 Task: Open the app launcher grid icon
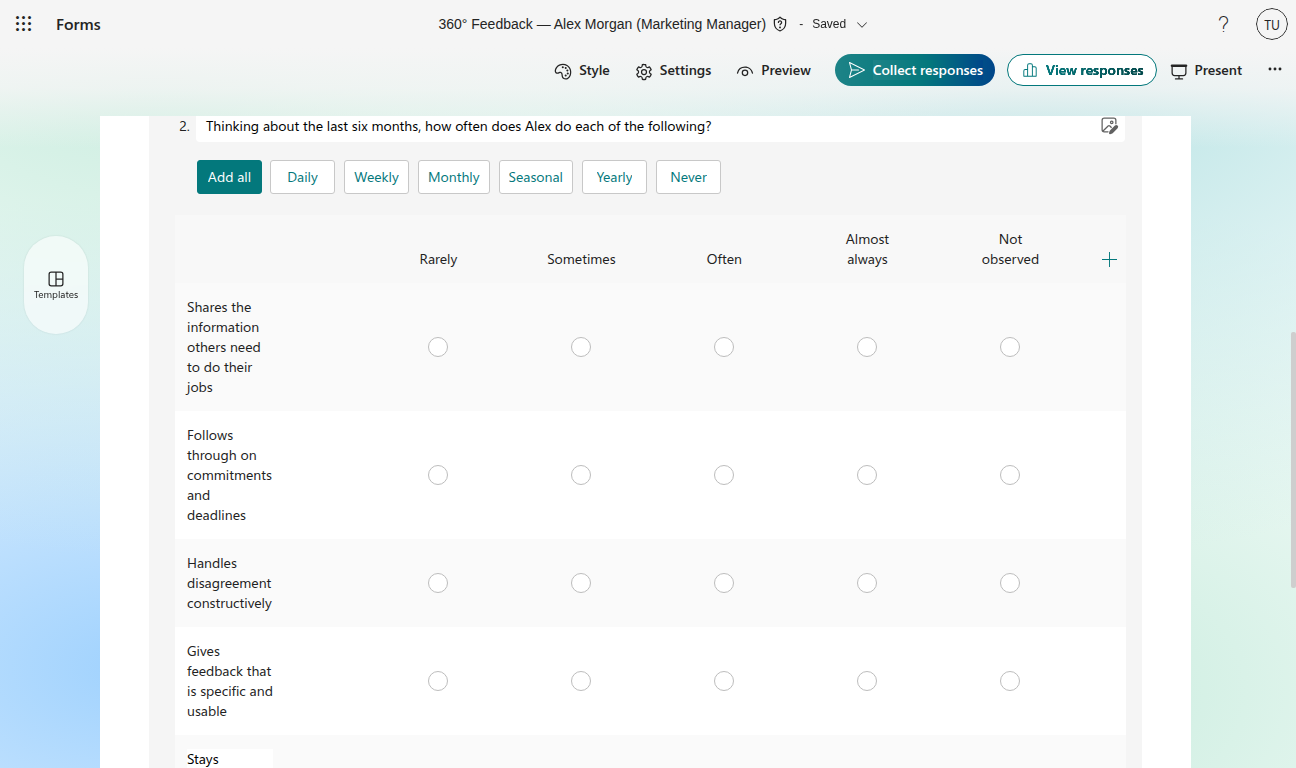[24, 24]
